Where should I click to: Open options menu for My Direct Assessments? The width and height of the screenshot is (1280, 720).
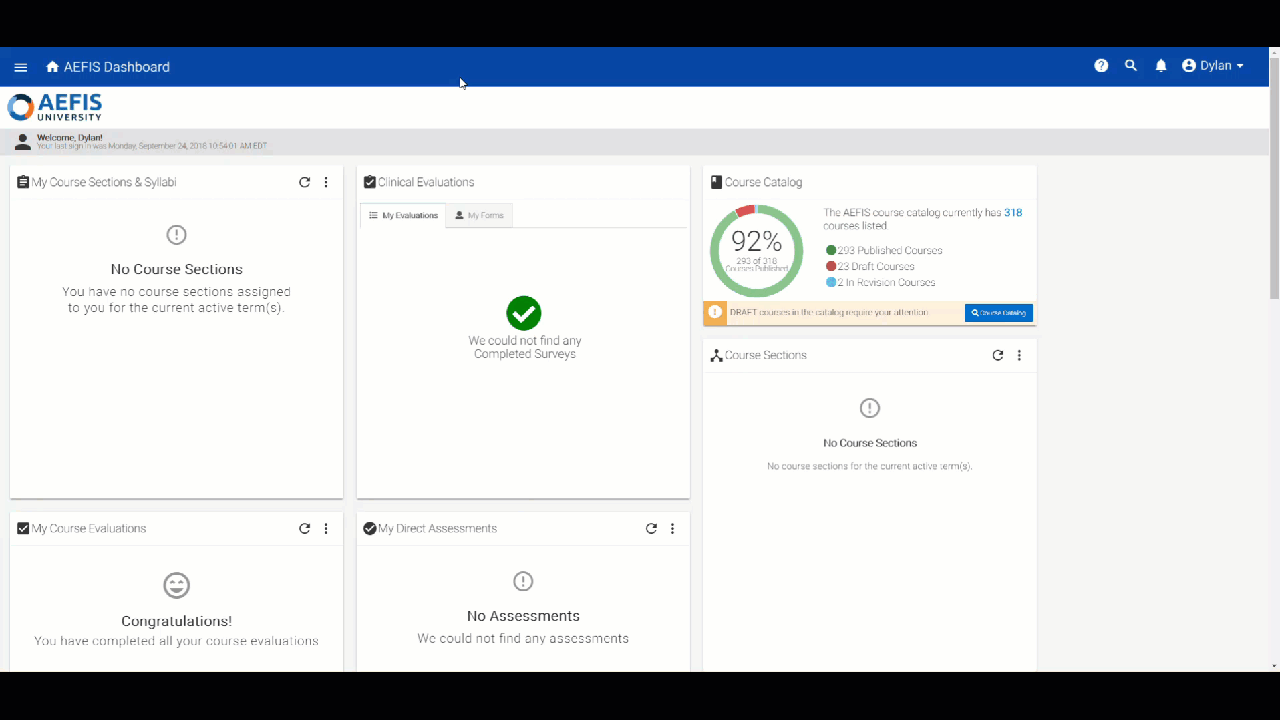point(672,528)
